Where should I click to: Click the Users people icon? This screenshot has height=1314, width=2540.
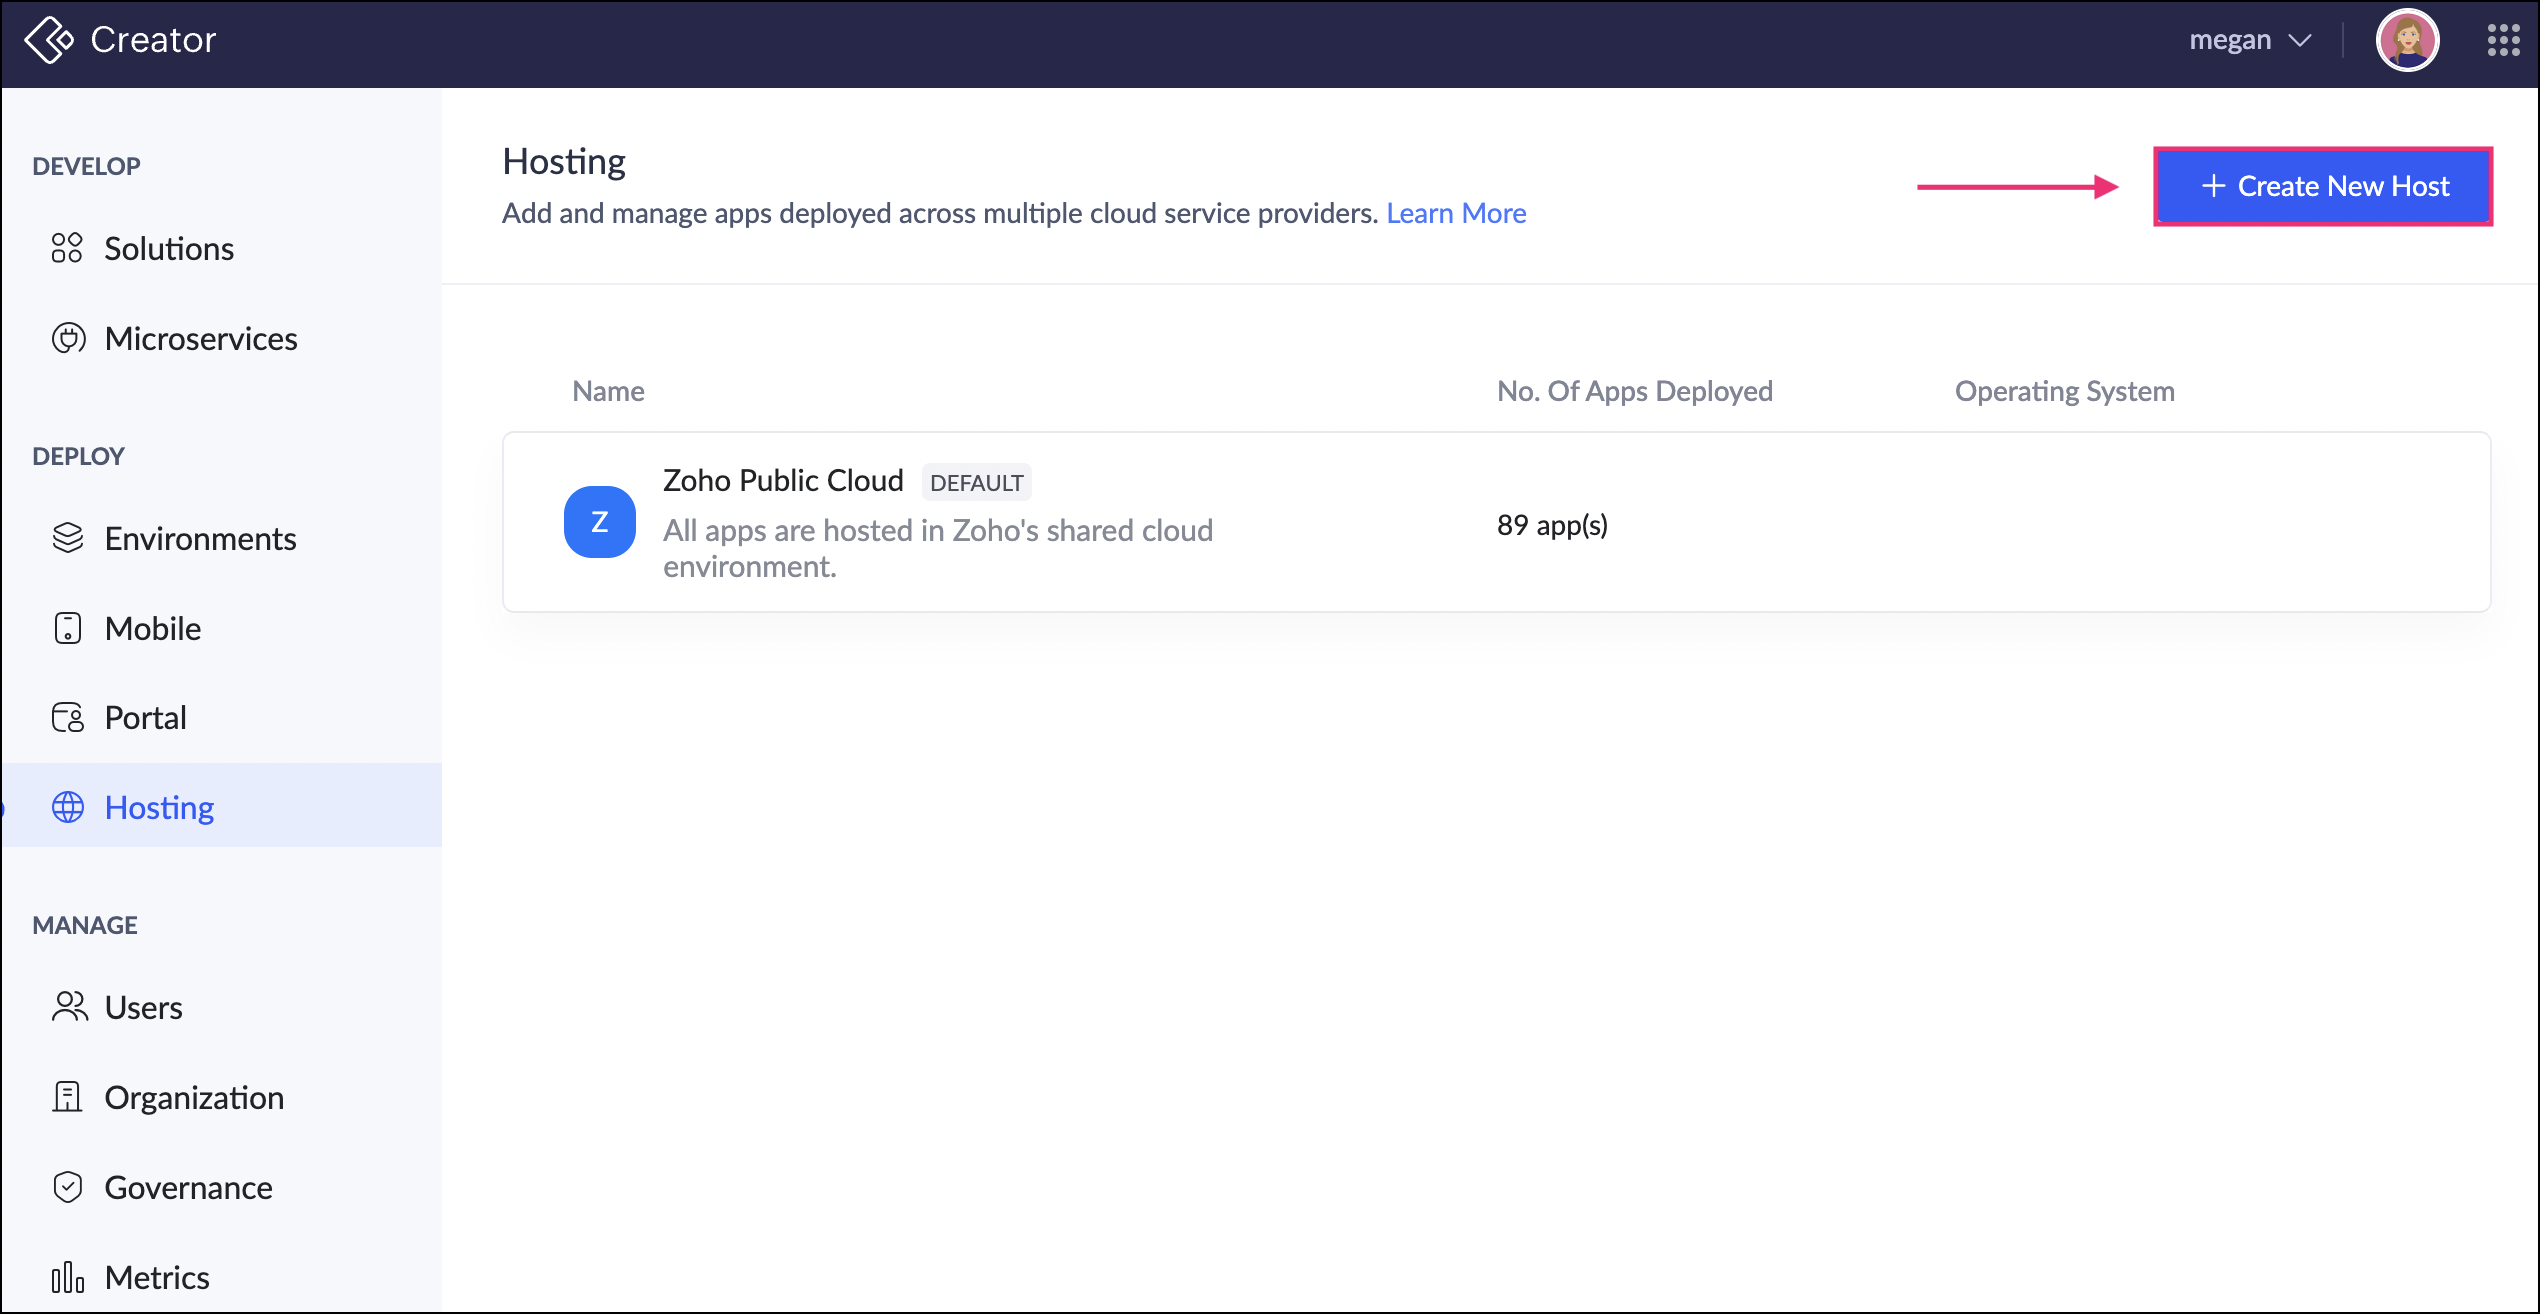[x=69, y=1007]
